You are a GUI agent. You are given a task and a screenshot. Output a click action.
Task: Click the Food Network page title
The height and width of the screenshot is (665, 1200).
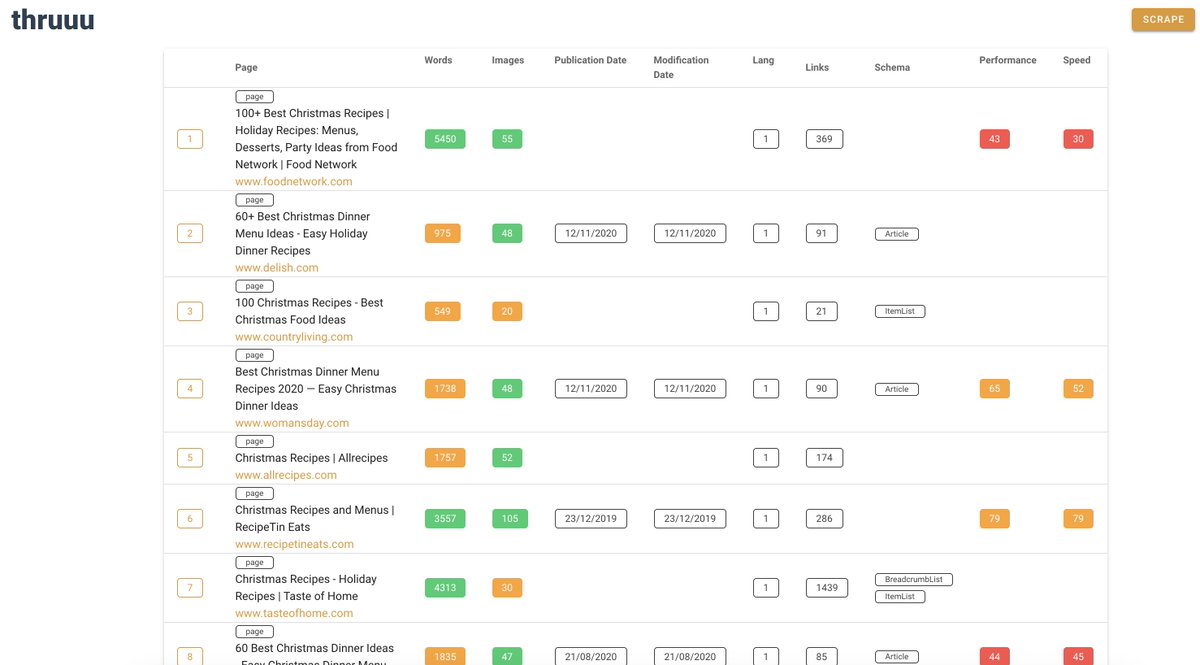pyautogui.click(x=316, y=139)
